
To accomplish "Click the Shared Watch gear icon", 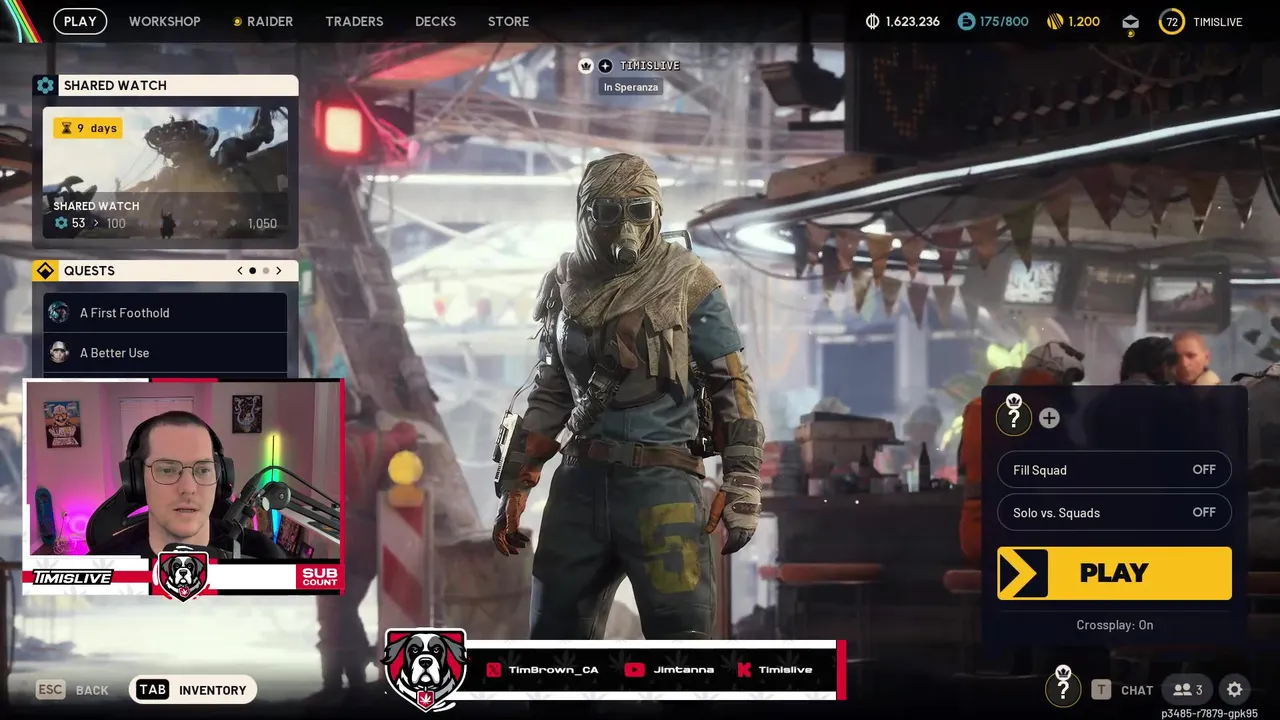I will point(45,85).
